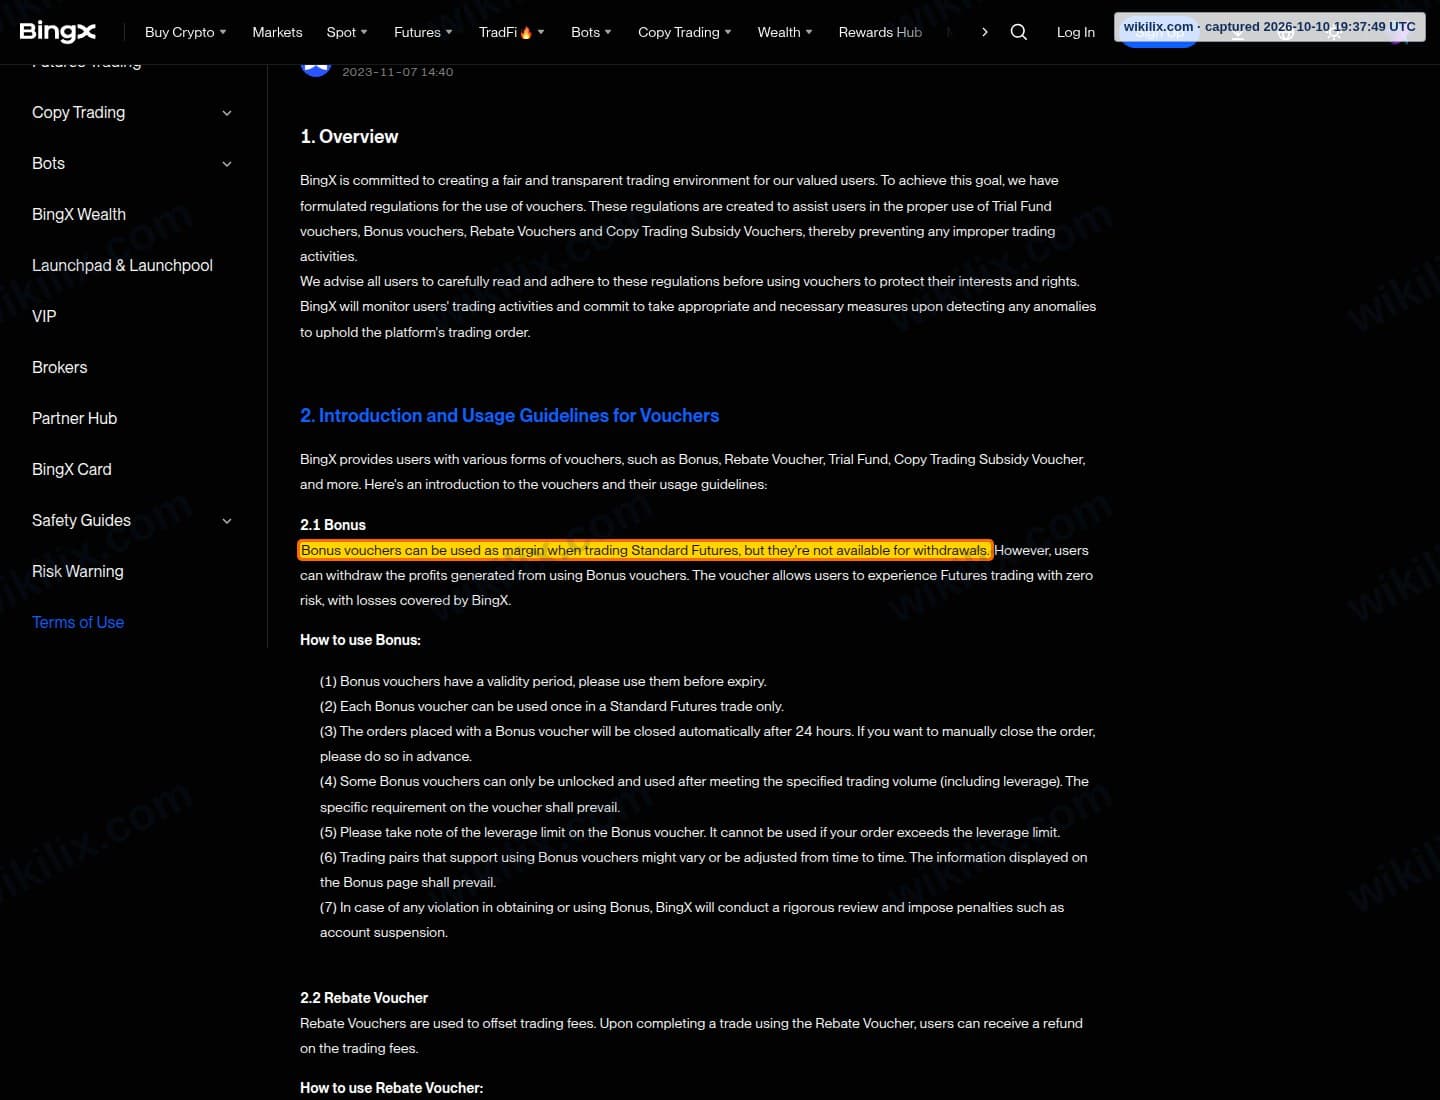This screenshot has width=1440, height=1100.
Task: Click the 'How to use Bonus:' heading
Action: (x=360, y=640)
